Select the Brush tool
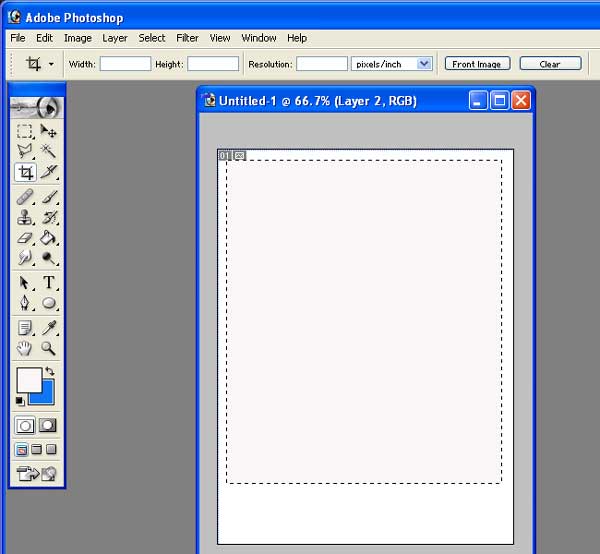600x554 pixels. pyautogui.click(x=49, y=197)
